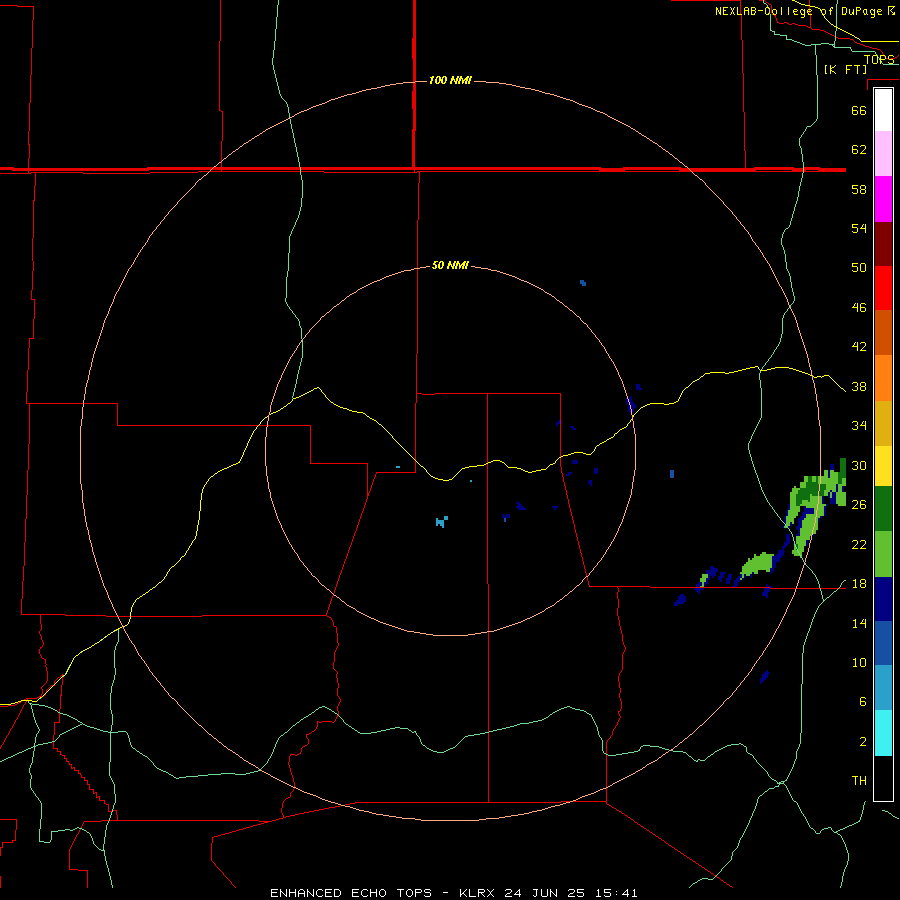This screenshot has height=900, width=900.
Task: Click the gold legend swatch near 34
Action: (883, 423)
